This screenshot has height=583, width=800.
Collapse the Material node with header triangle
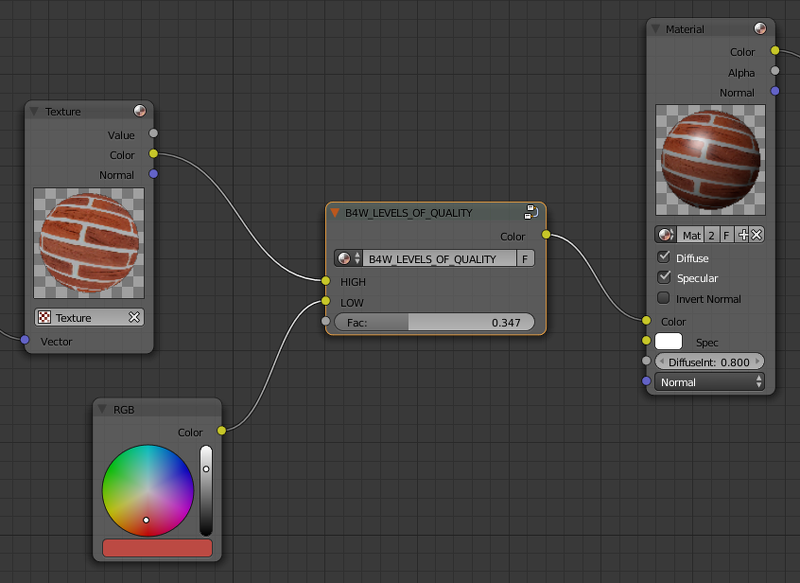tap(655, 29)
